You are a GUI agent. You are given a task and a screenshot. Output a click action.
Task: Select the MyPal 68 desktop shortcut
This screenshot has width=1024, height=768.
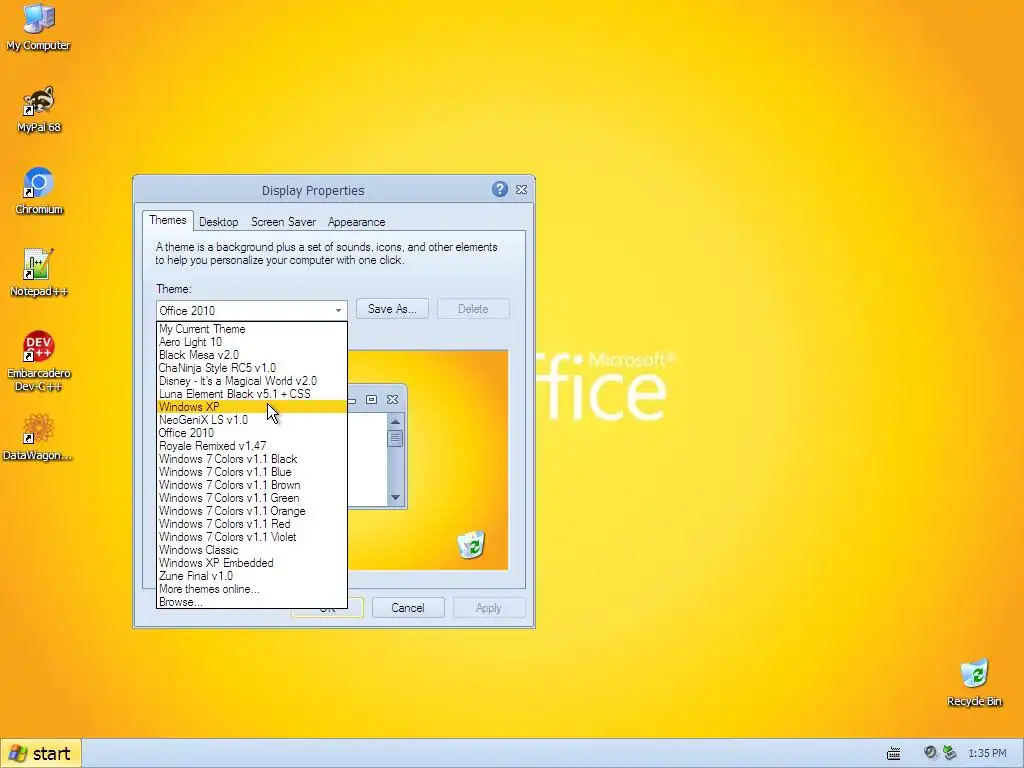pyautogui.click(x=39, y=109)
